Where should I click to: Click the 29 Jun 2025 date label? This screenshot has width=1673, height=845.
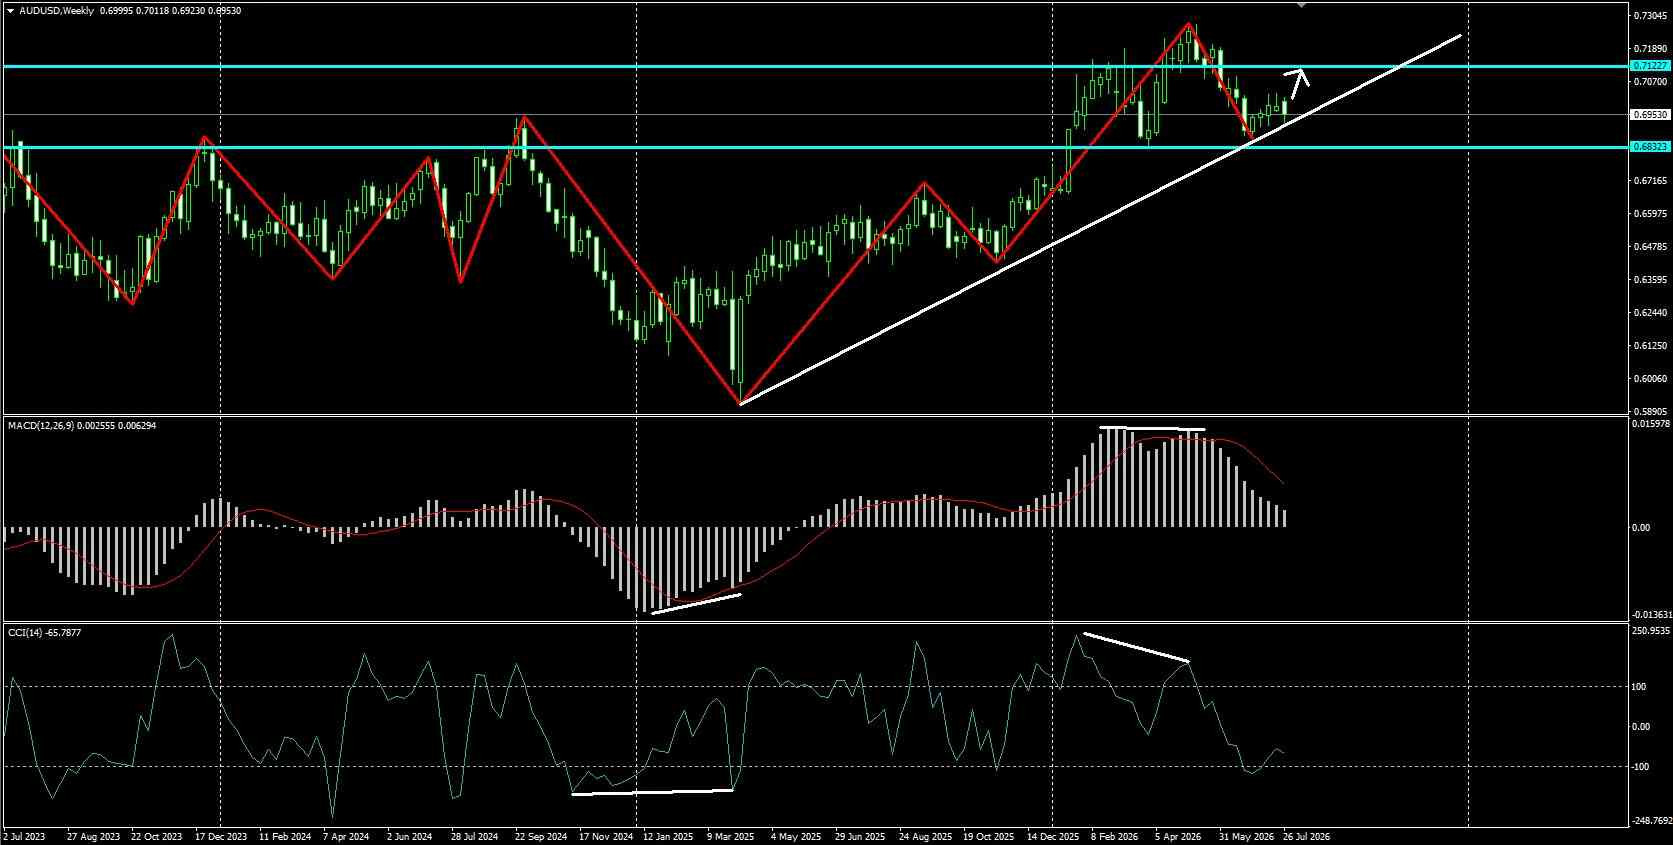[860, 836]
